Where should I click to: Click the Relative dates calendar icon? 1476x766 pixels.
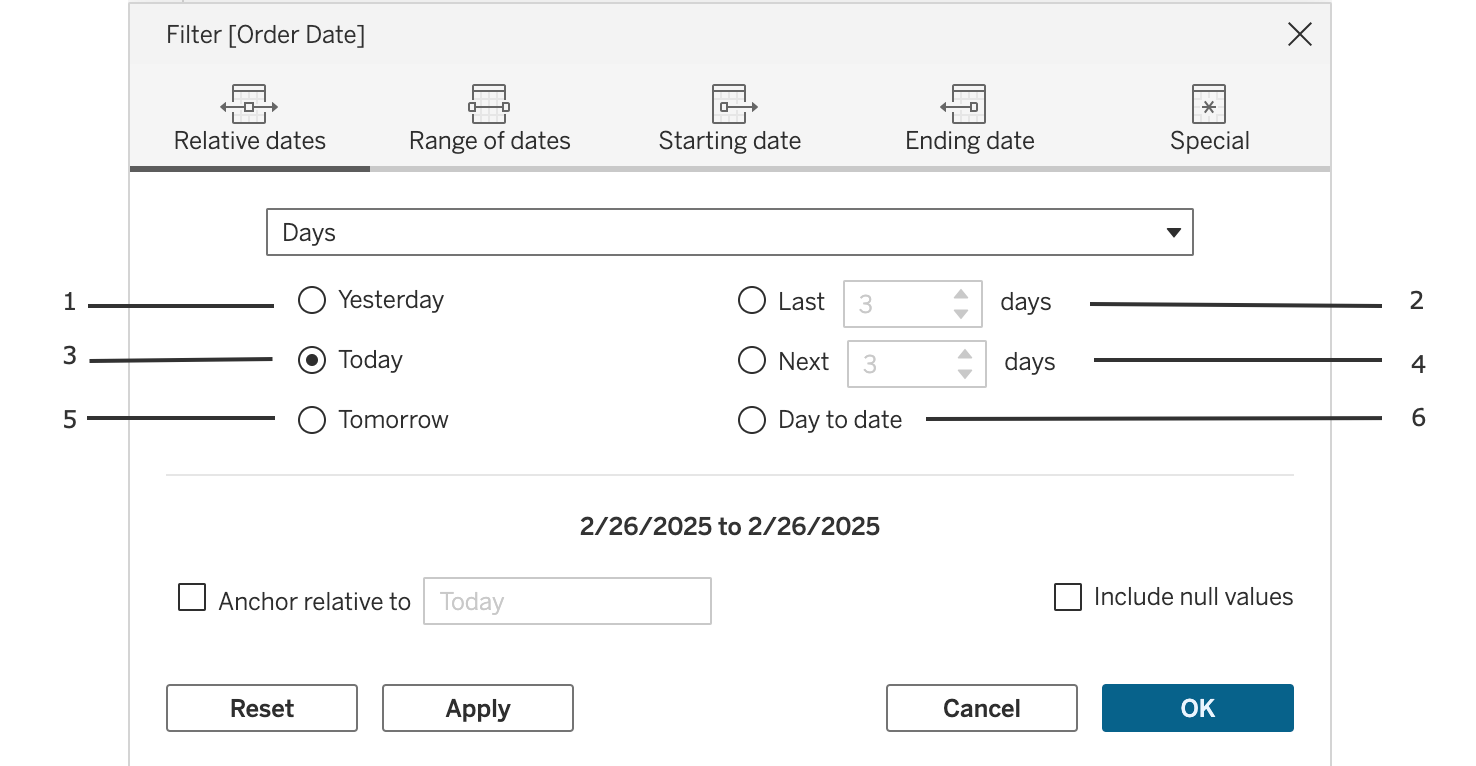249,104
